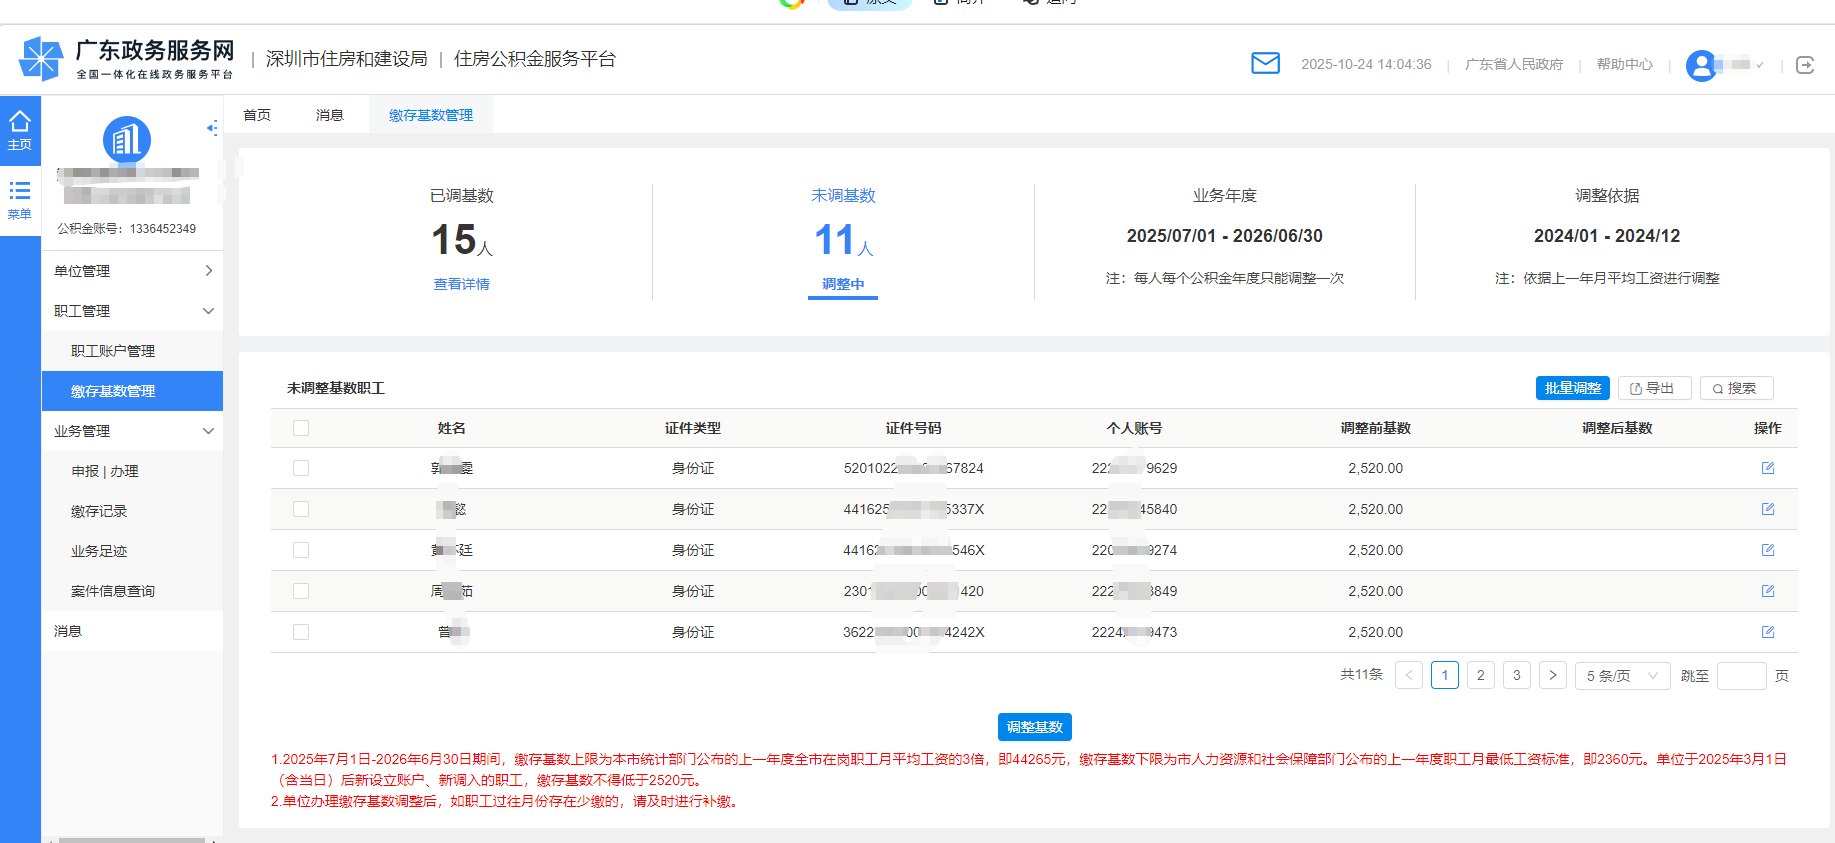The height and width of the screenshot is (843, 1835).
Task: Open 查看详情 link under 已调基数
Action: [x=461, y=284]
